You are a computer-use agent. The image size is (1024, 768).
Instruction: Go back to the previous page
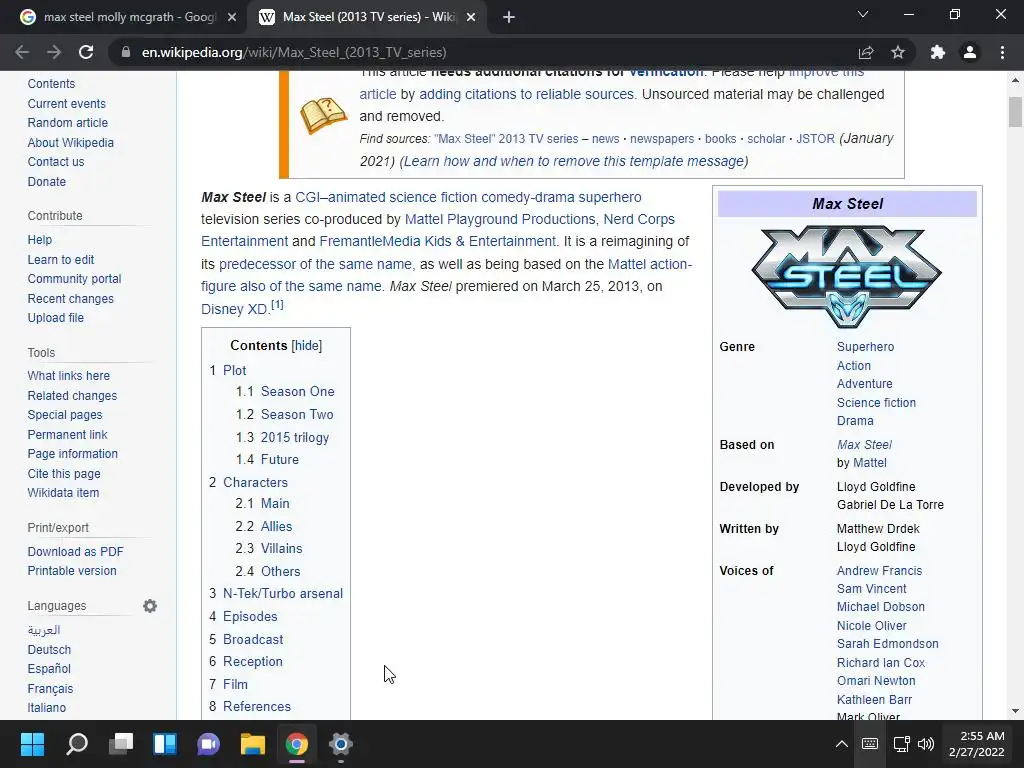pos(22,52)
